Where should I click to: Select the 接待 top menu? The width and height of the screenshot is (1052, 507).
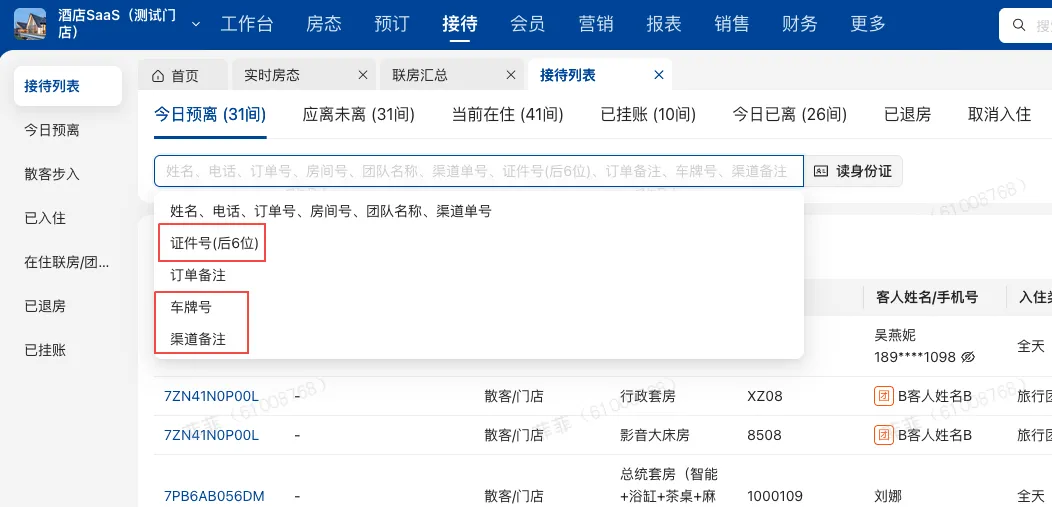(460, 24)
